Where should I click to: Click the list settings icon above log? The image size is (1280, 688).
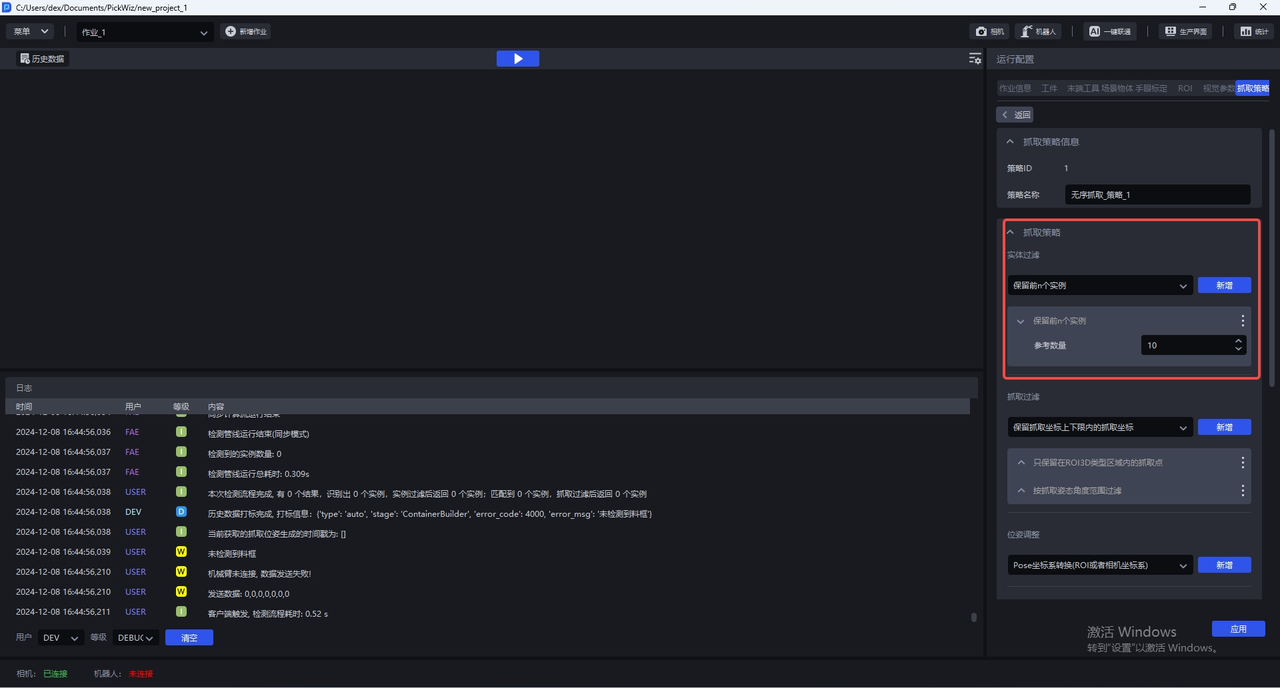[975, 59]
